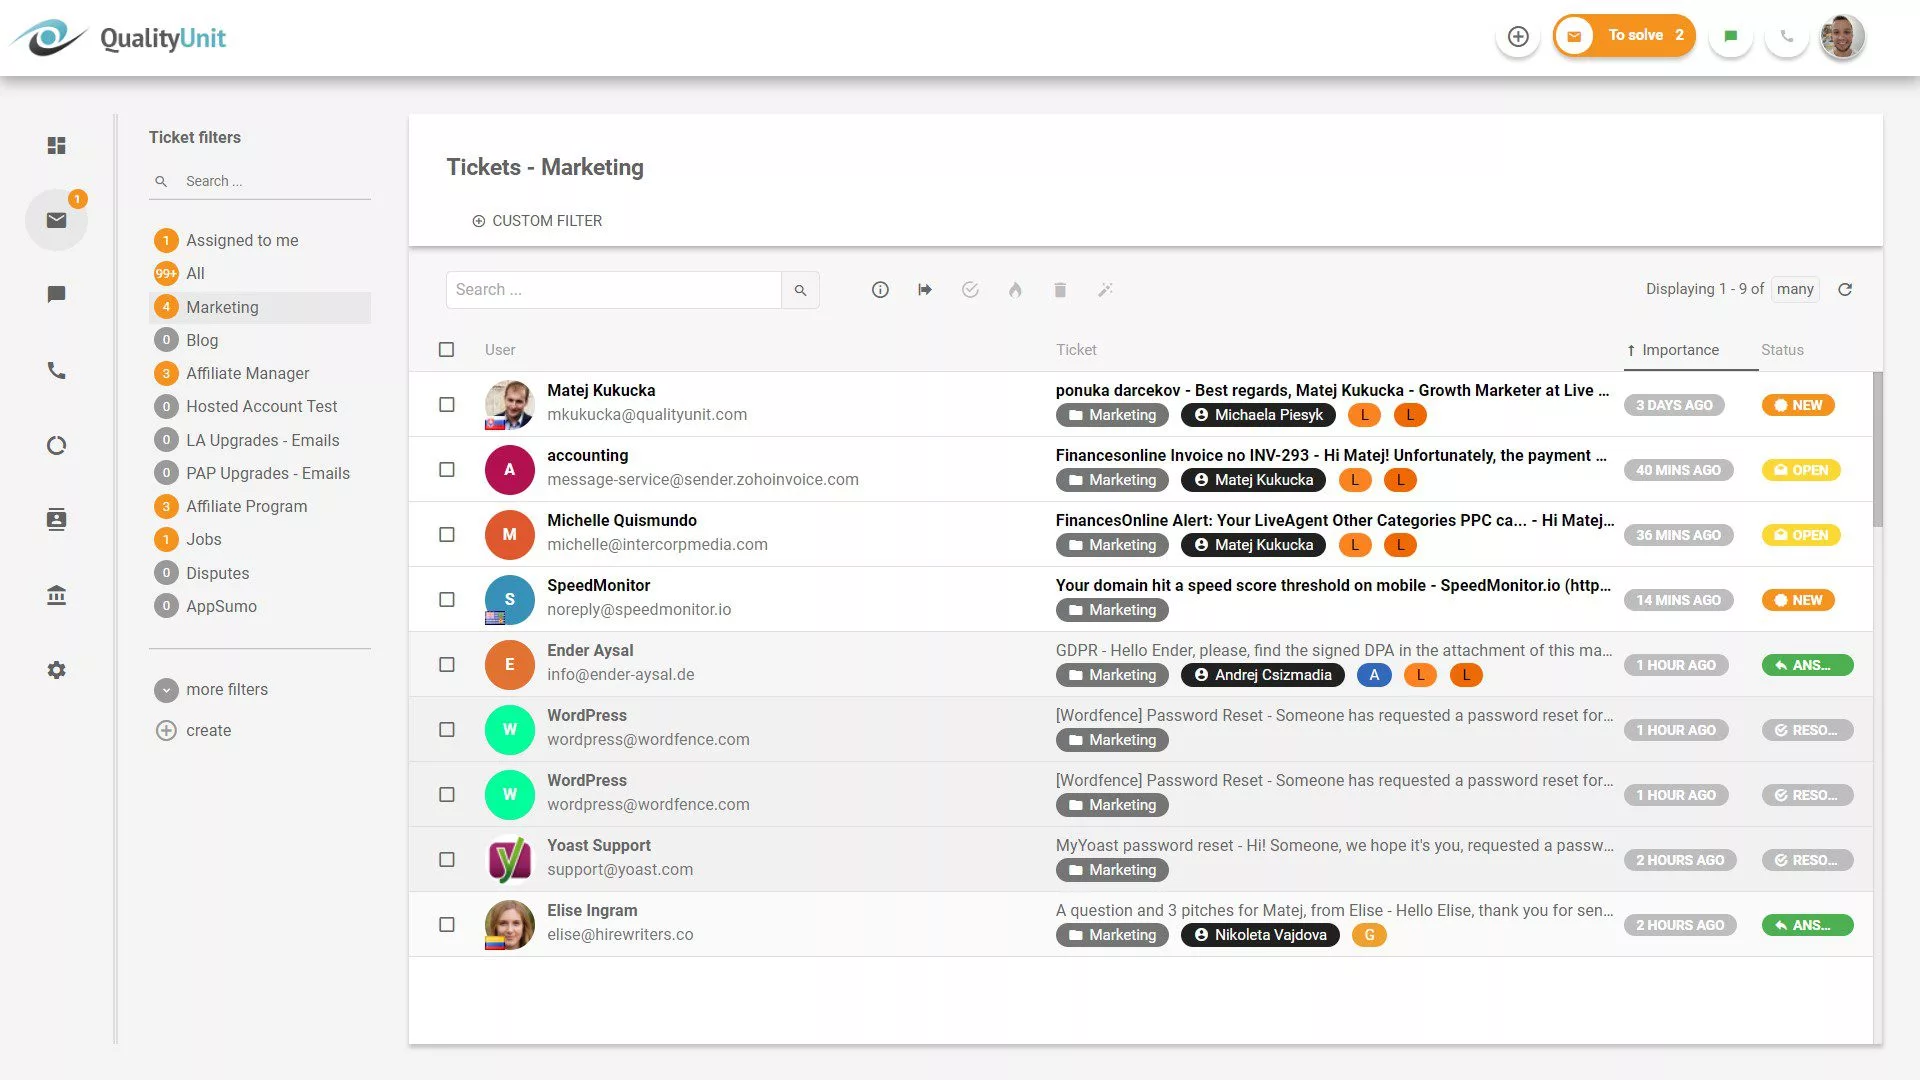Select the Marketing ticket filter
The height and width of the screenshot is (1080, 1920).
point(222,307)
